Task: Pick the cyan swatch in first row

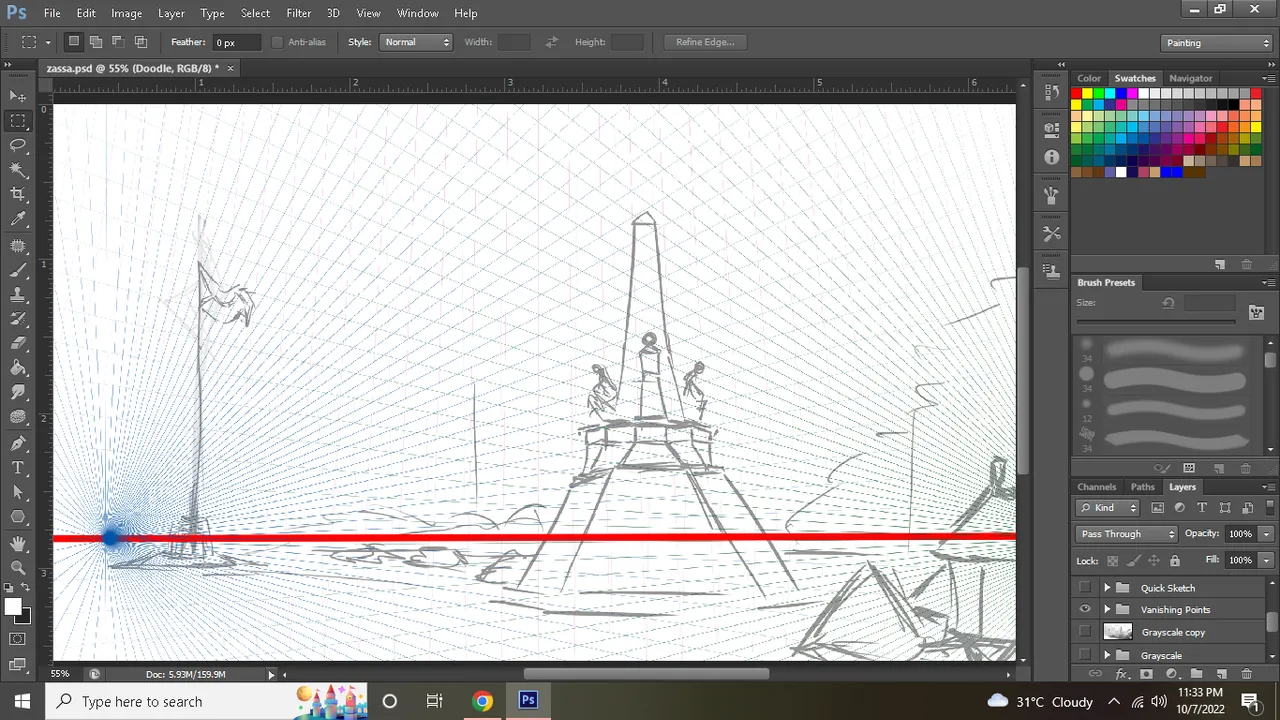Action: tap(1110, 94)
